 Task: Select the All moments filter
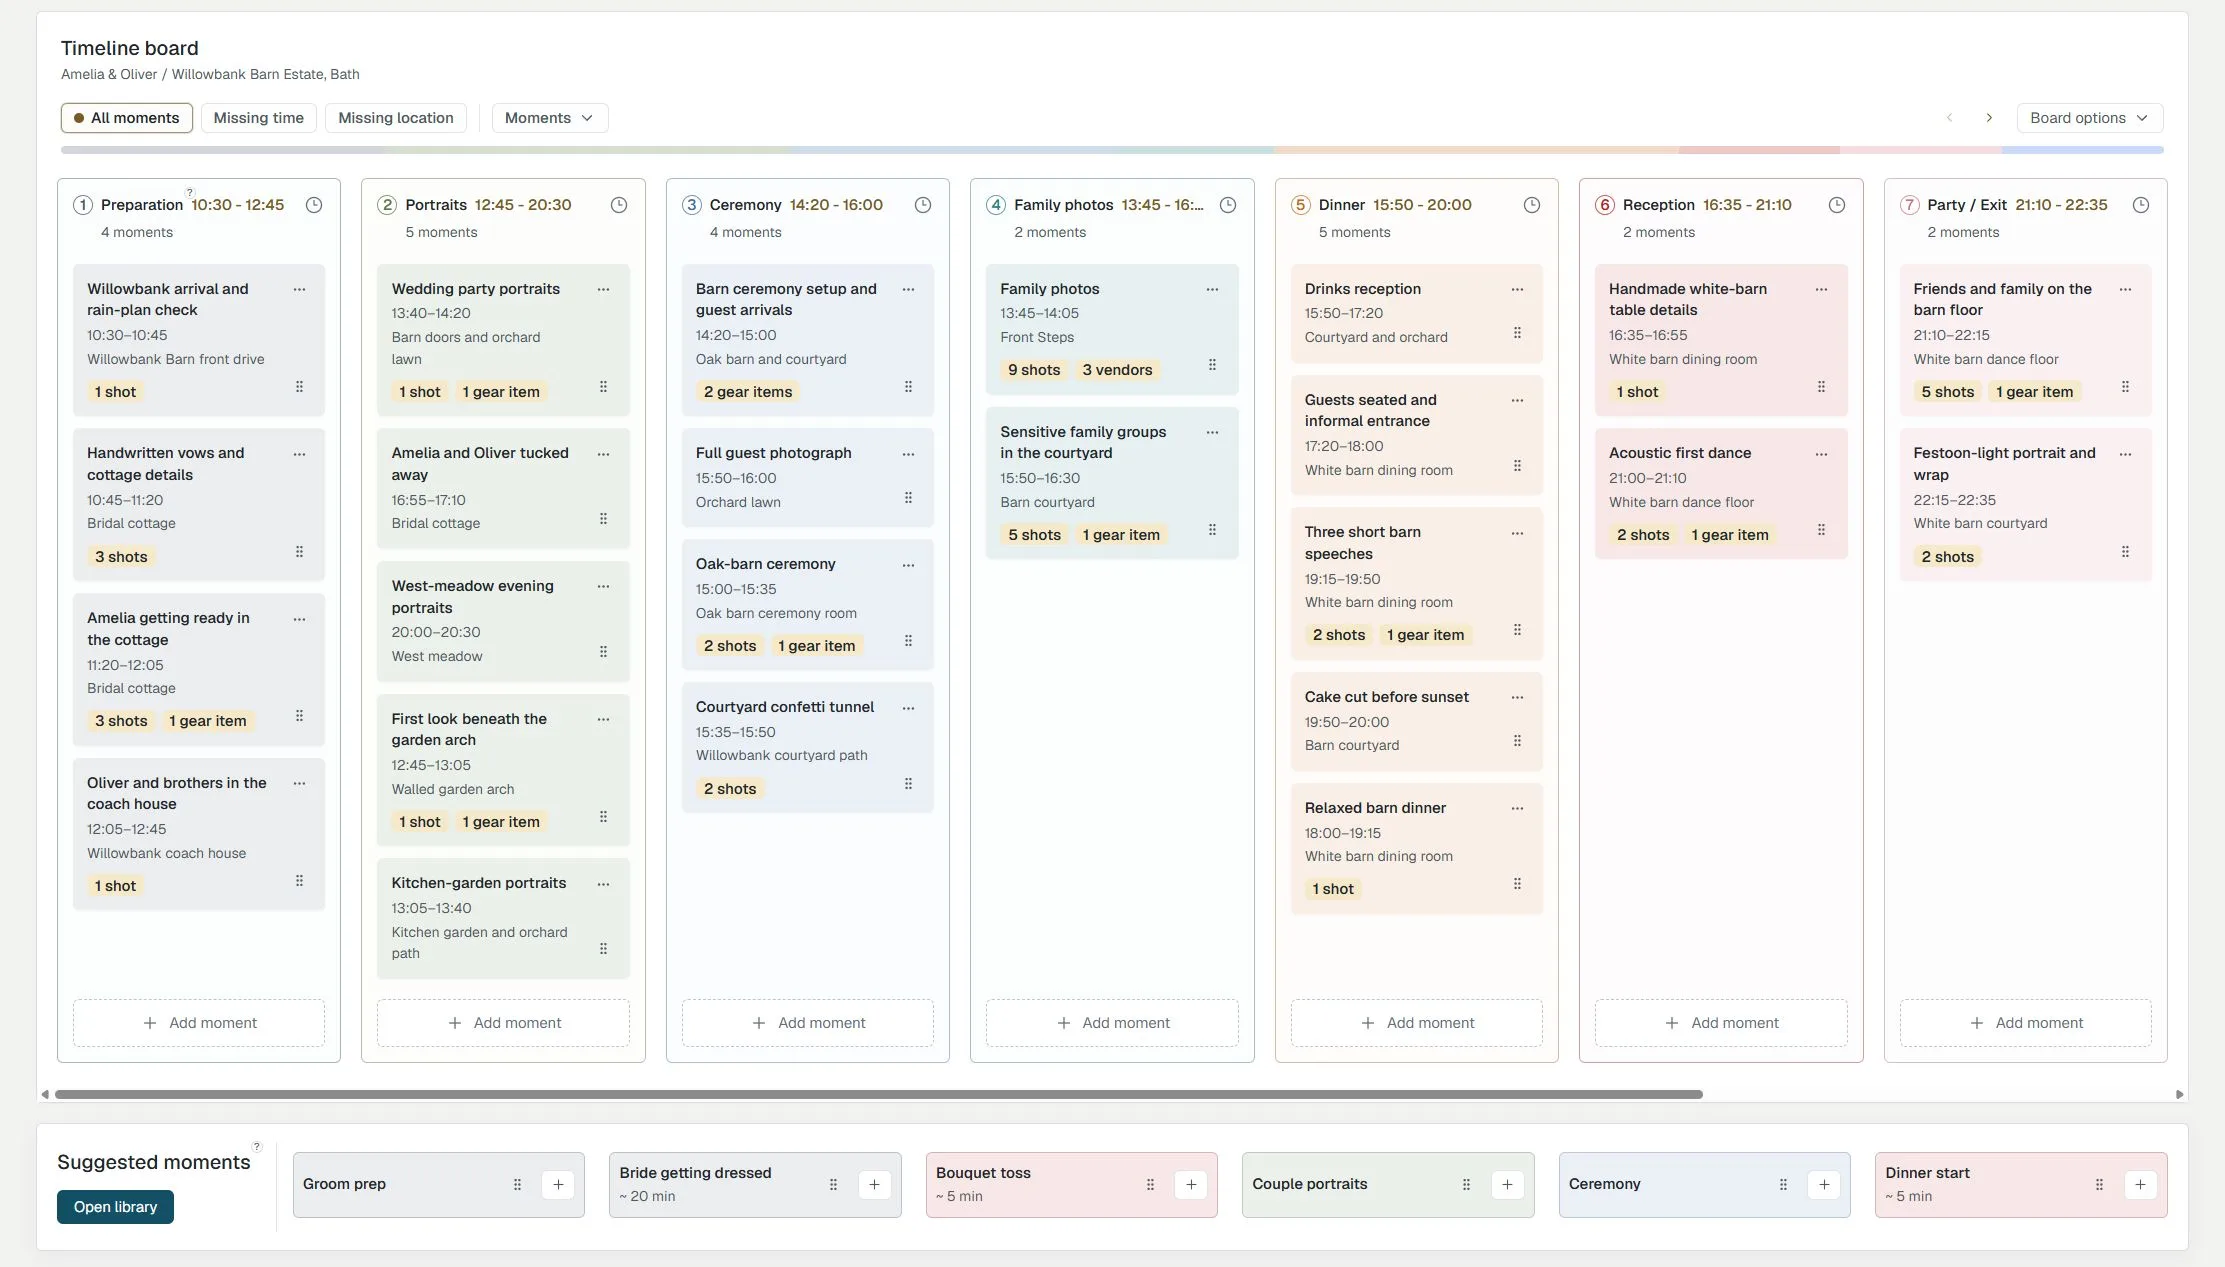point(127,118)
